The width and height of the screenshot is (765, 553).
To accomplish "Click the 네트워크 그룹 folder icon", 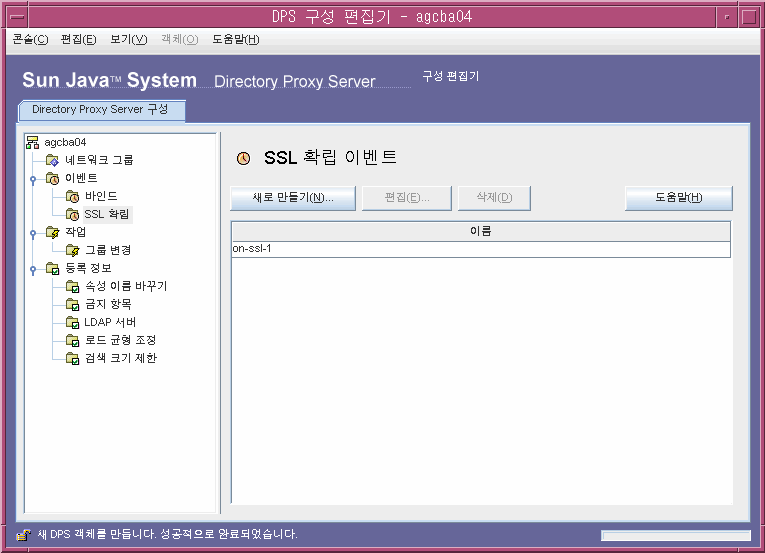I will pyautogui.click(x=52, y=160).
